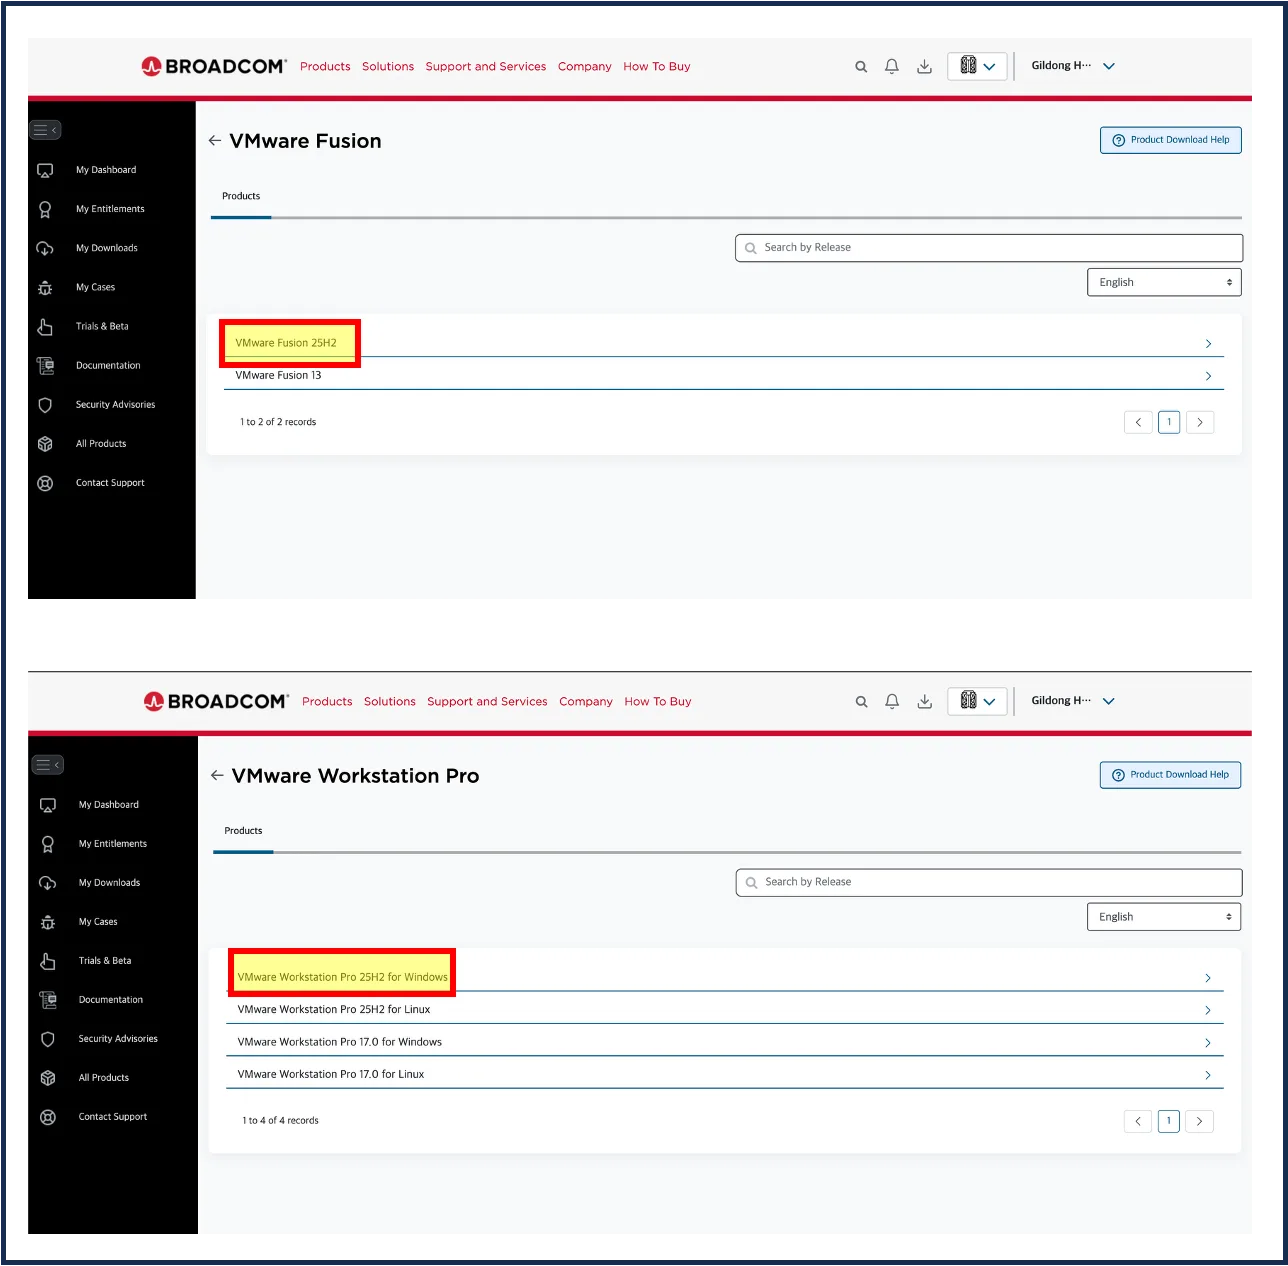
Task: Go back using arrow beside VMware Fusion title
Action: 215,141
